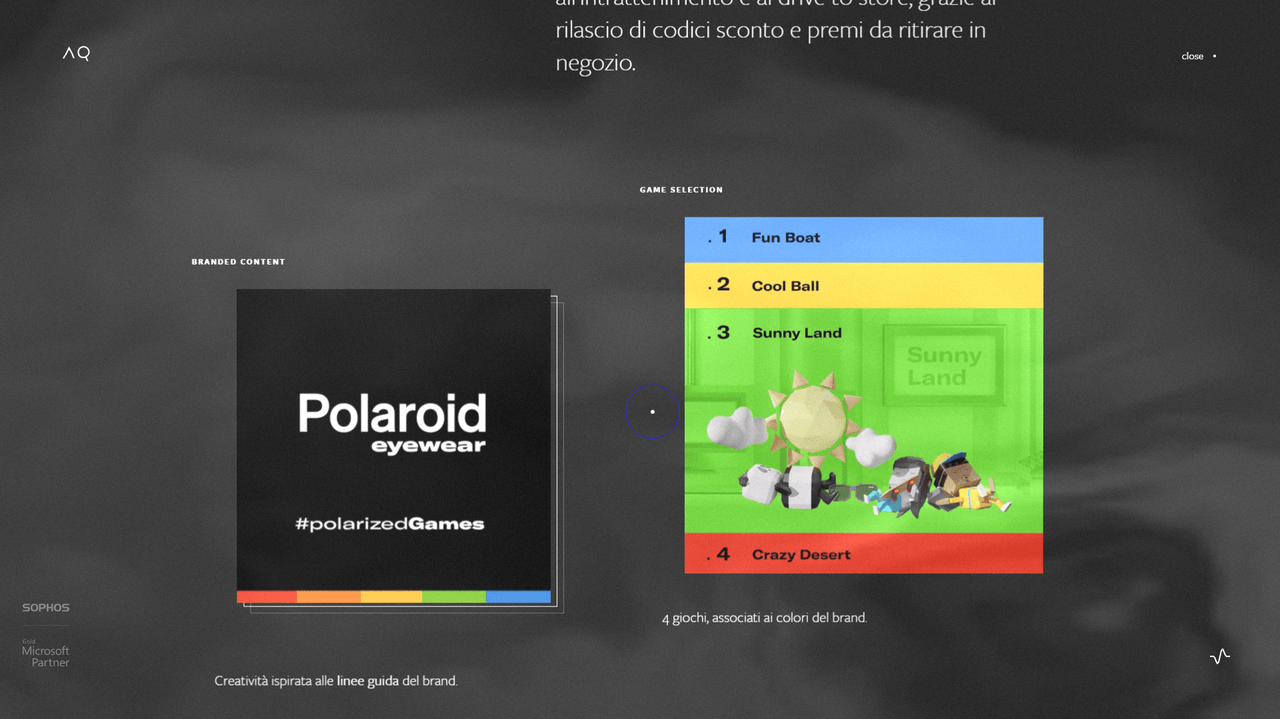Click the red swatch on the color bar

point(267,597)
